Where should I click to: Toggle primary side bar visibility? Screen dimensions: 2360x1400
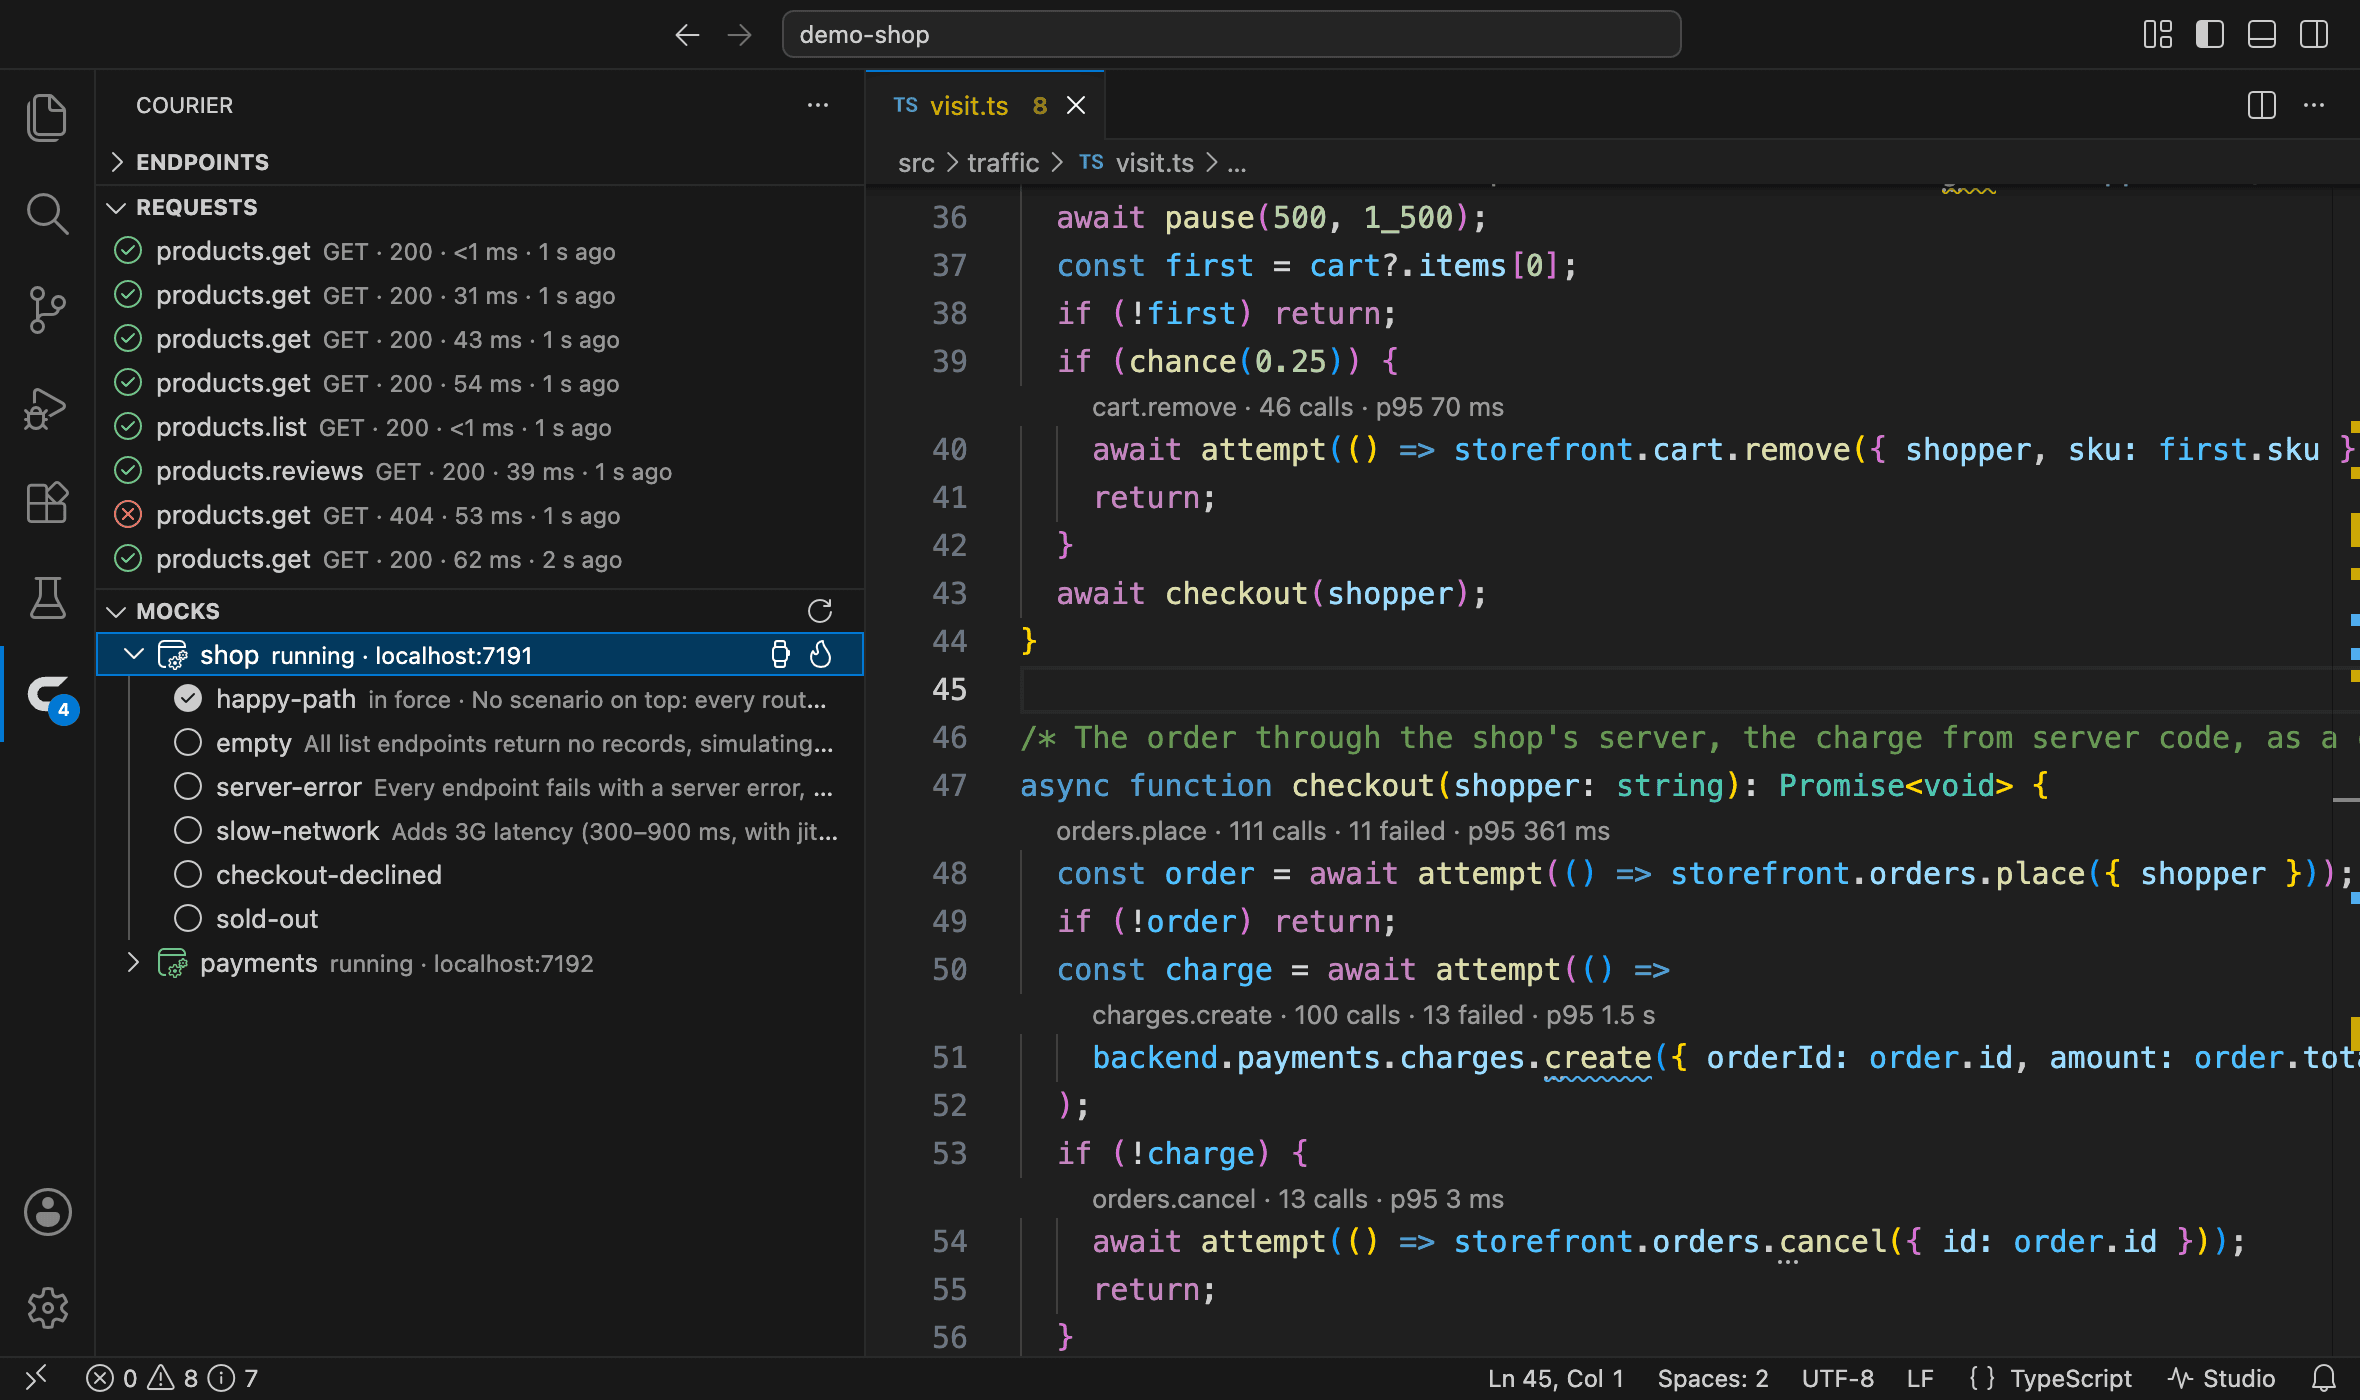2210,35
